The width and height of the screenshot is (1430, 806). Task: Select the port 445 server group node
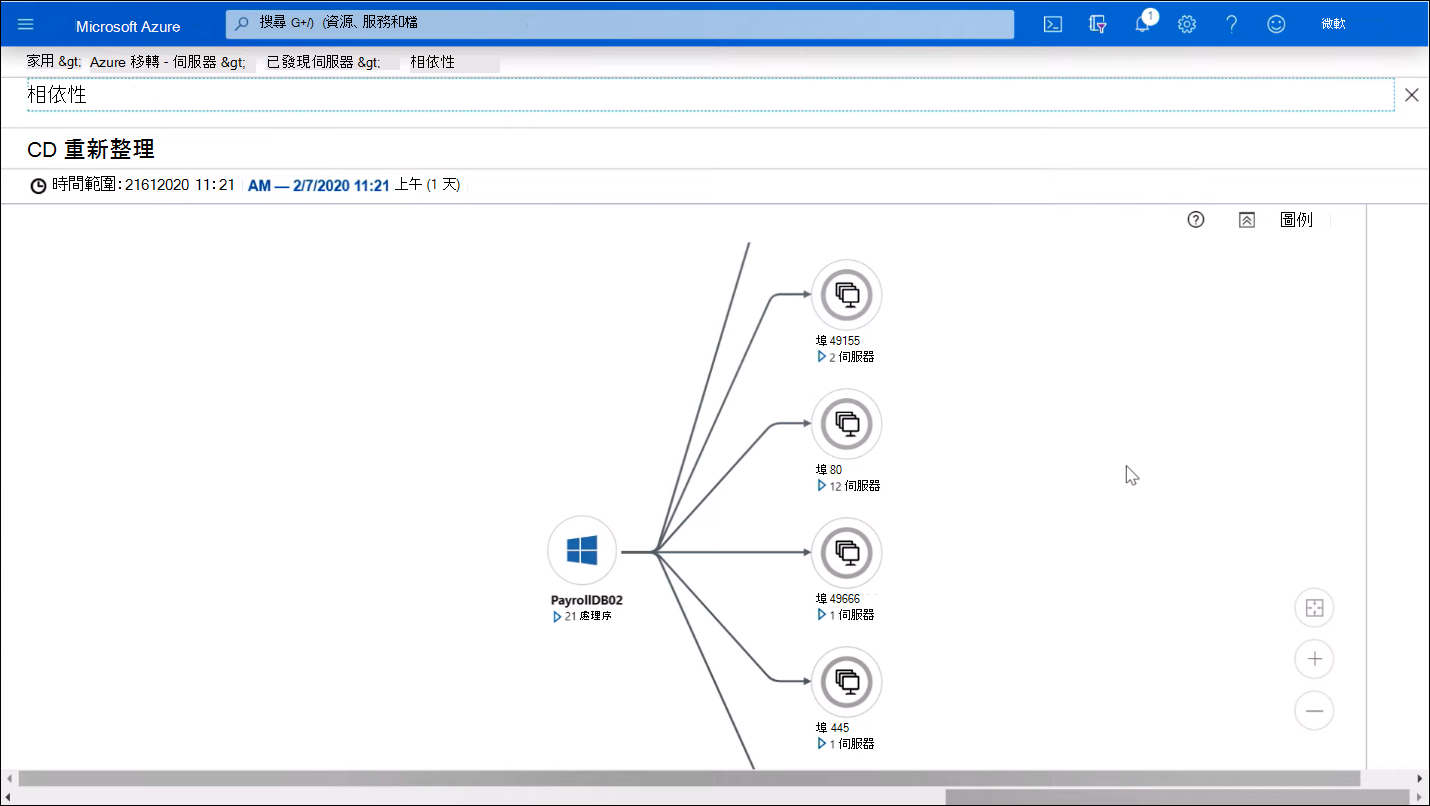pyautogui.click(x=846, y=681)
